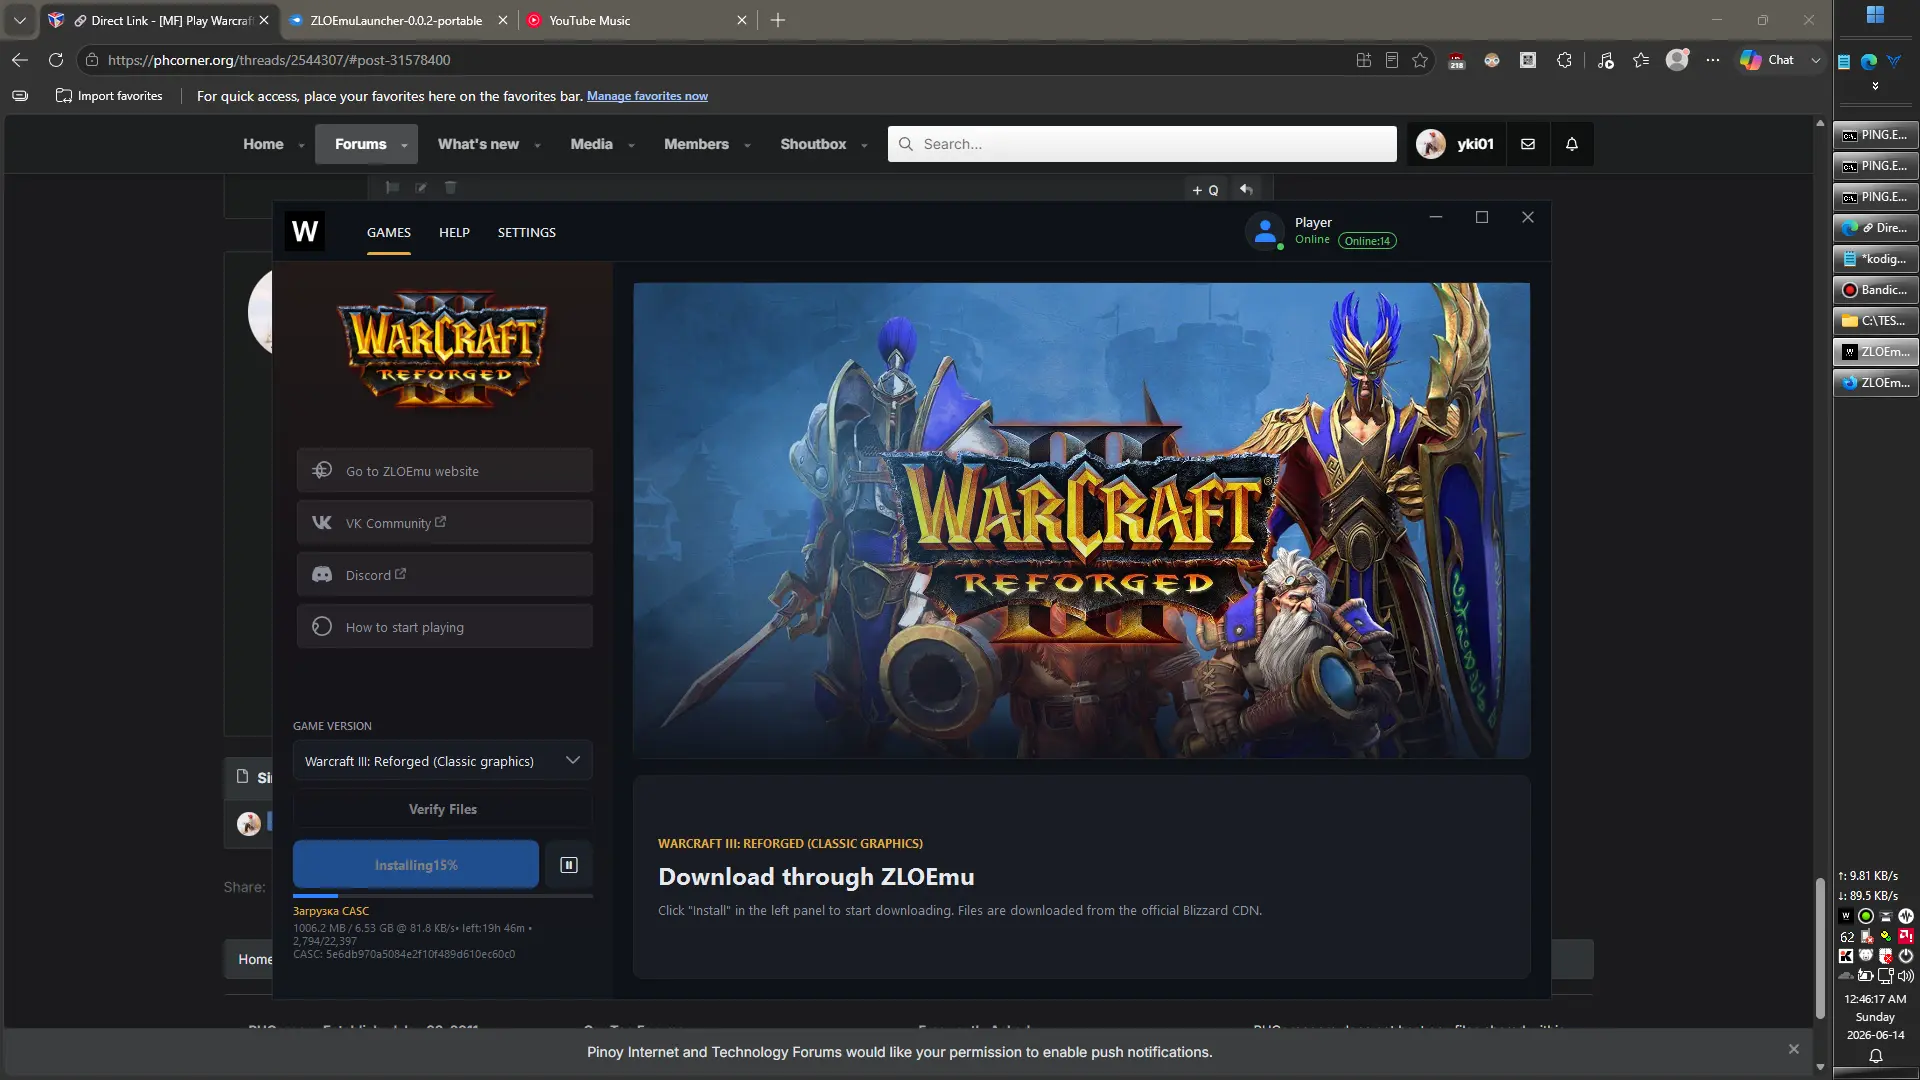Open Bandicam from the taskbar

(1875, 290)
